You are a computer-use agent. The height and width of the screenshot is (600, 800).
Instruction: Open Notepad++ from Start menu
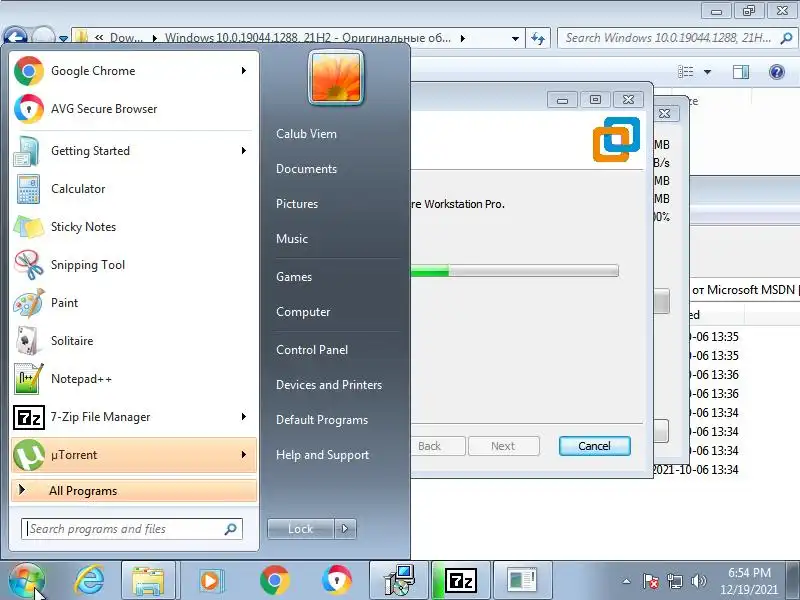(x=133, y=379)
